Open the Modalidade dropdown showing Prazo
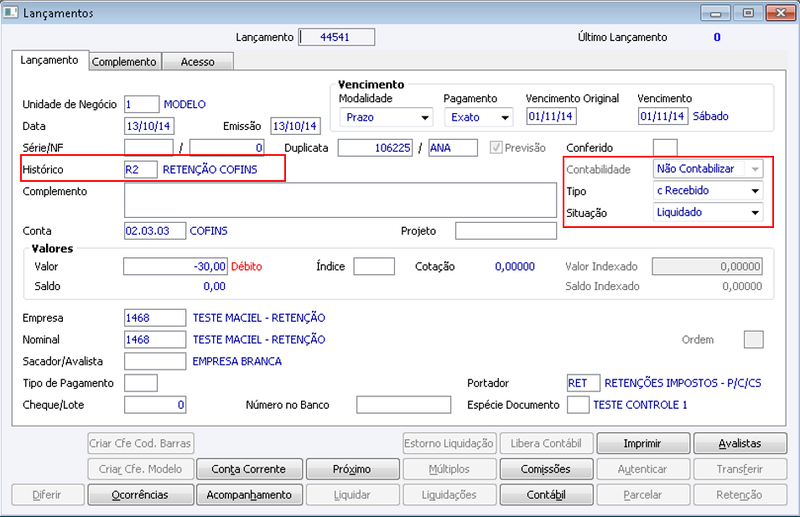Image resolution: width=800 pixels, height=517 pixels. pos(386,117)
